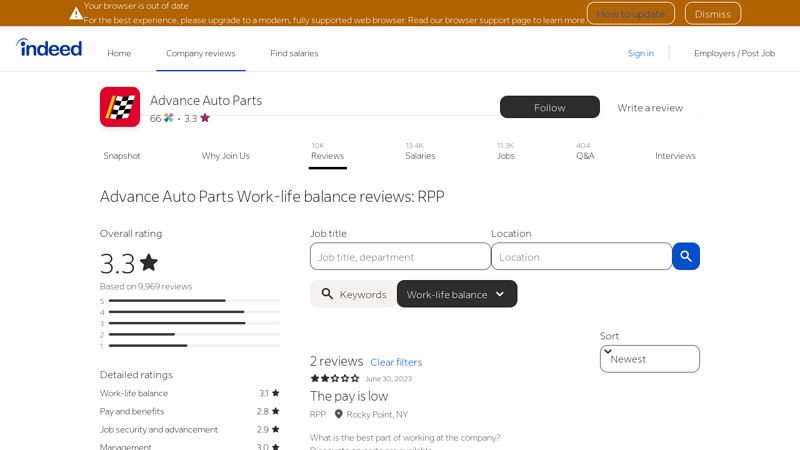The width and height of the screenshot is (800, 450).
Task: Click the blue search magnifier button
Action: click(686, 256)
